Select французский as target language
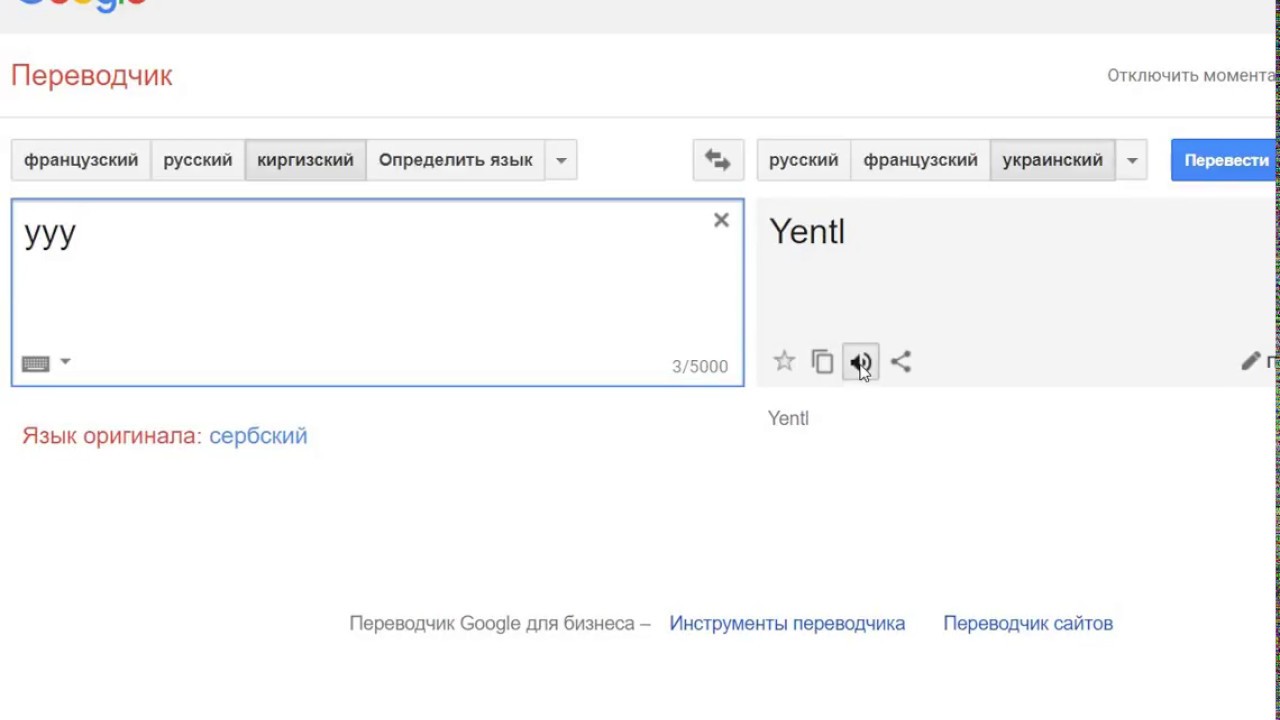 pos(920,160)
